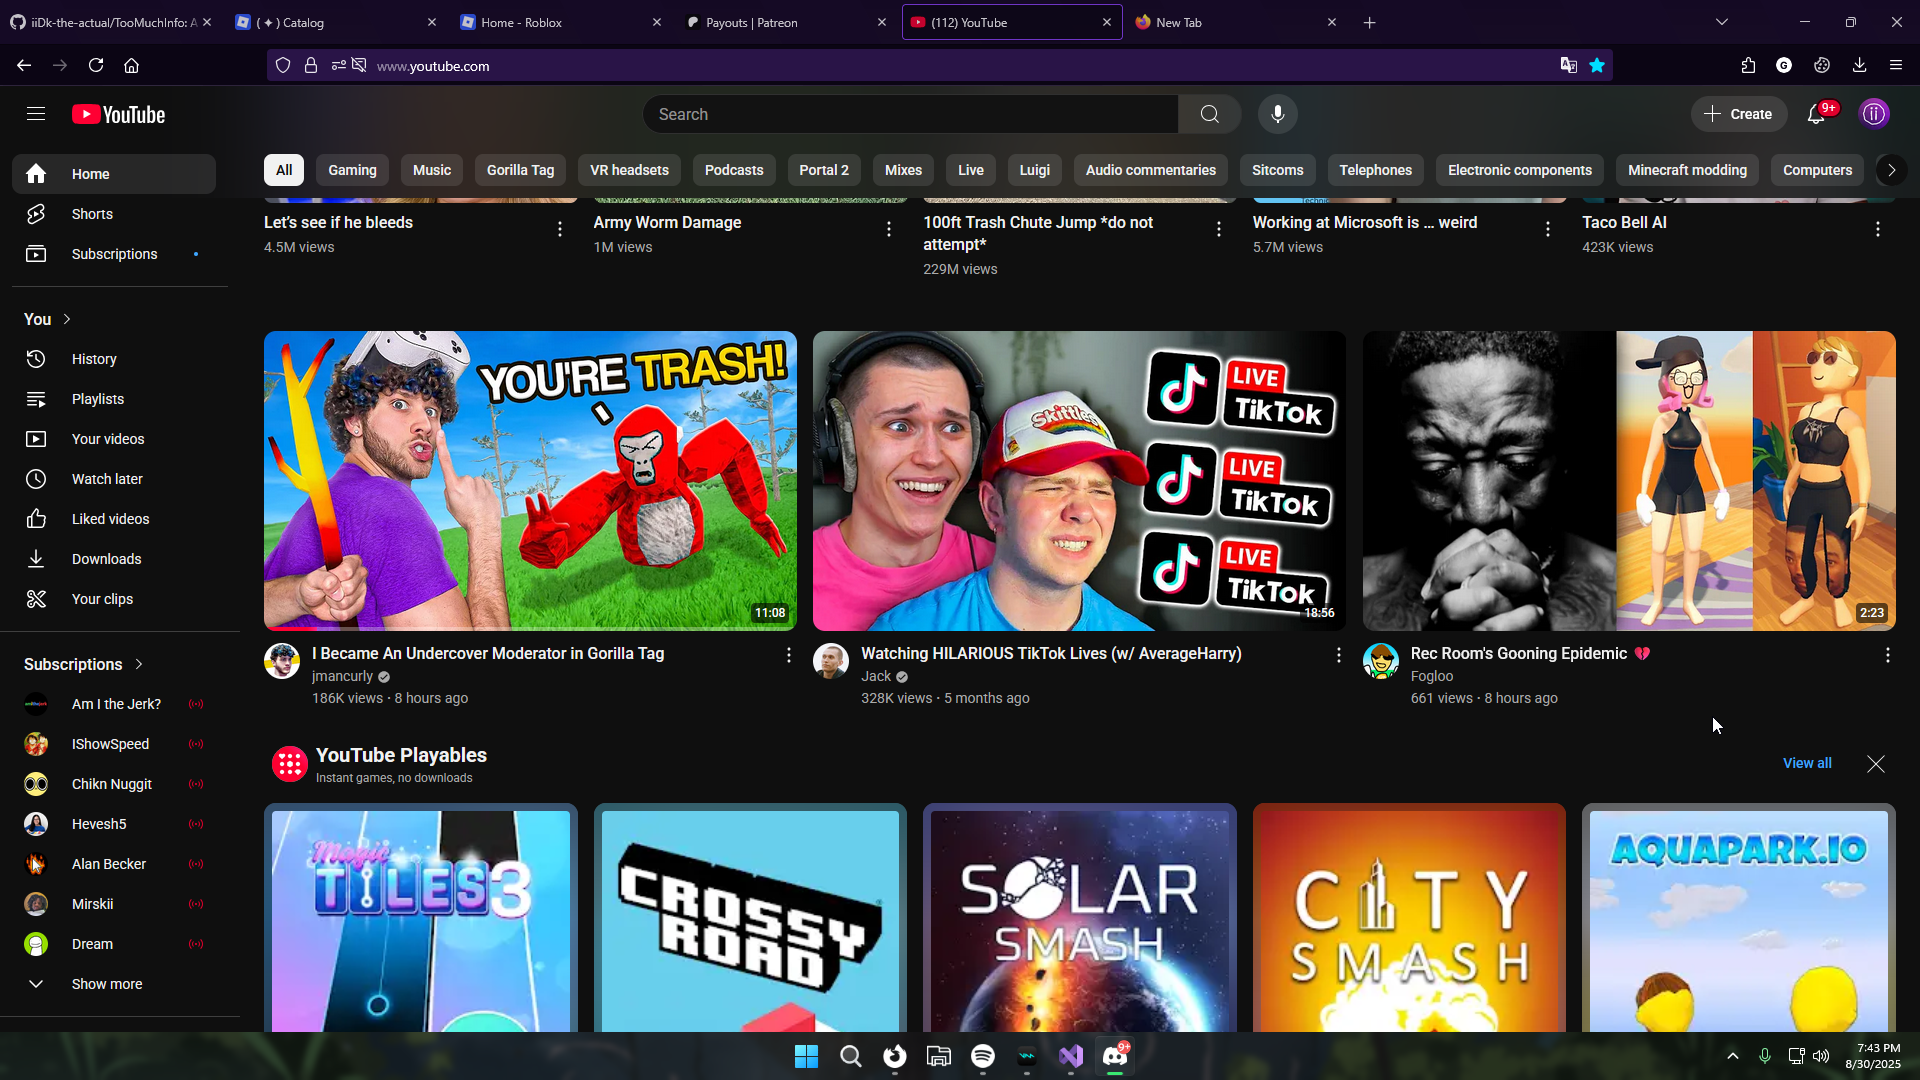Open Subscriptions in the sidebar

coord(114,254)
